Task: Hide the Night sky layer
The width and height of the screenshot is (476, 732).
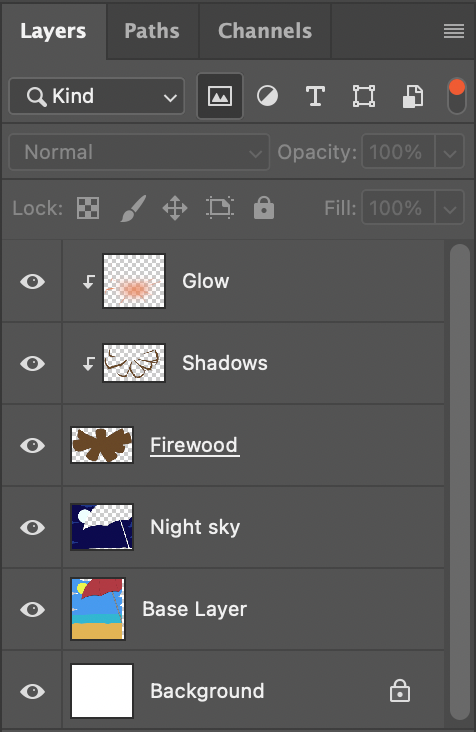Action: tap(33, 528)
